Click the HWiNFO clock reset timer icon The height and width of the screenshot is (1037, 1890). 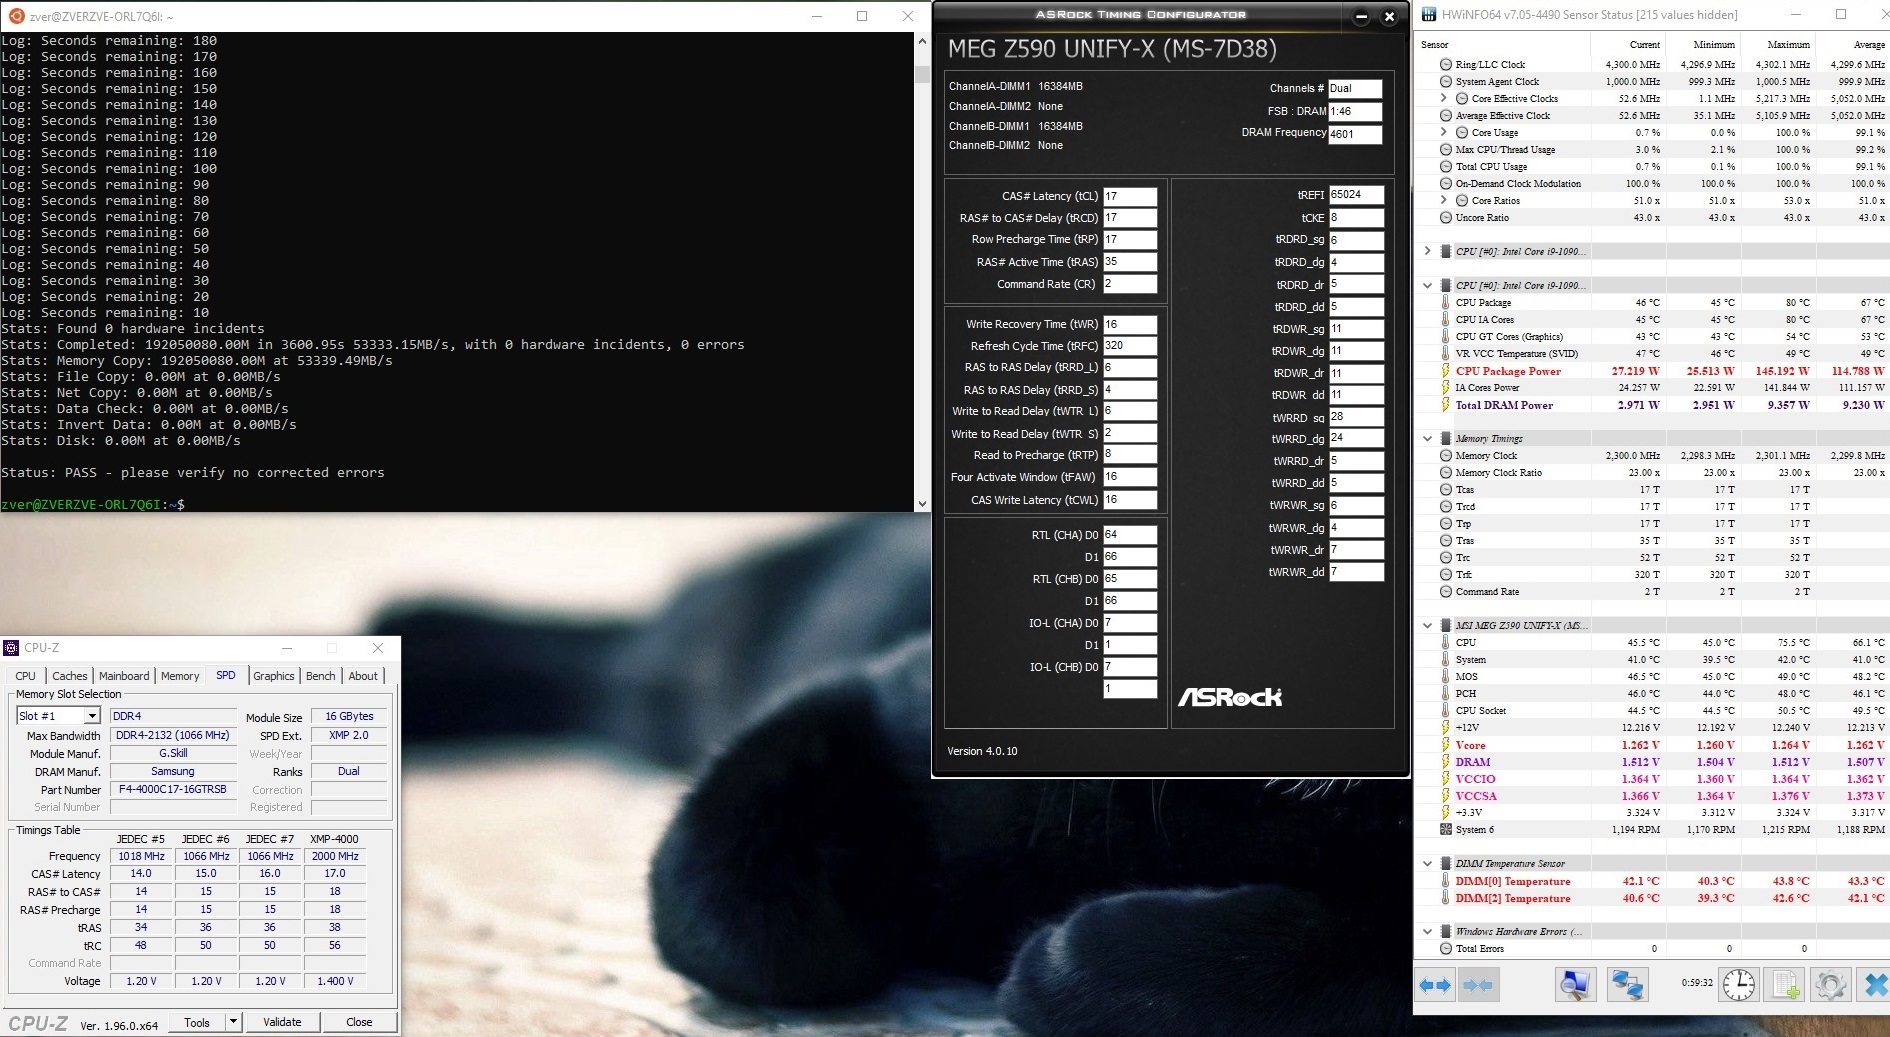pyautogui.click(x=1739, y=985)
